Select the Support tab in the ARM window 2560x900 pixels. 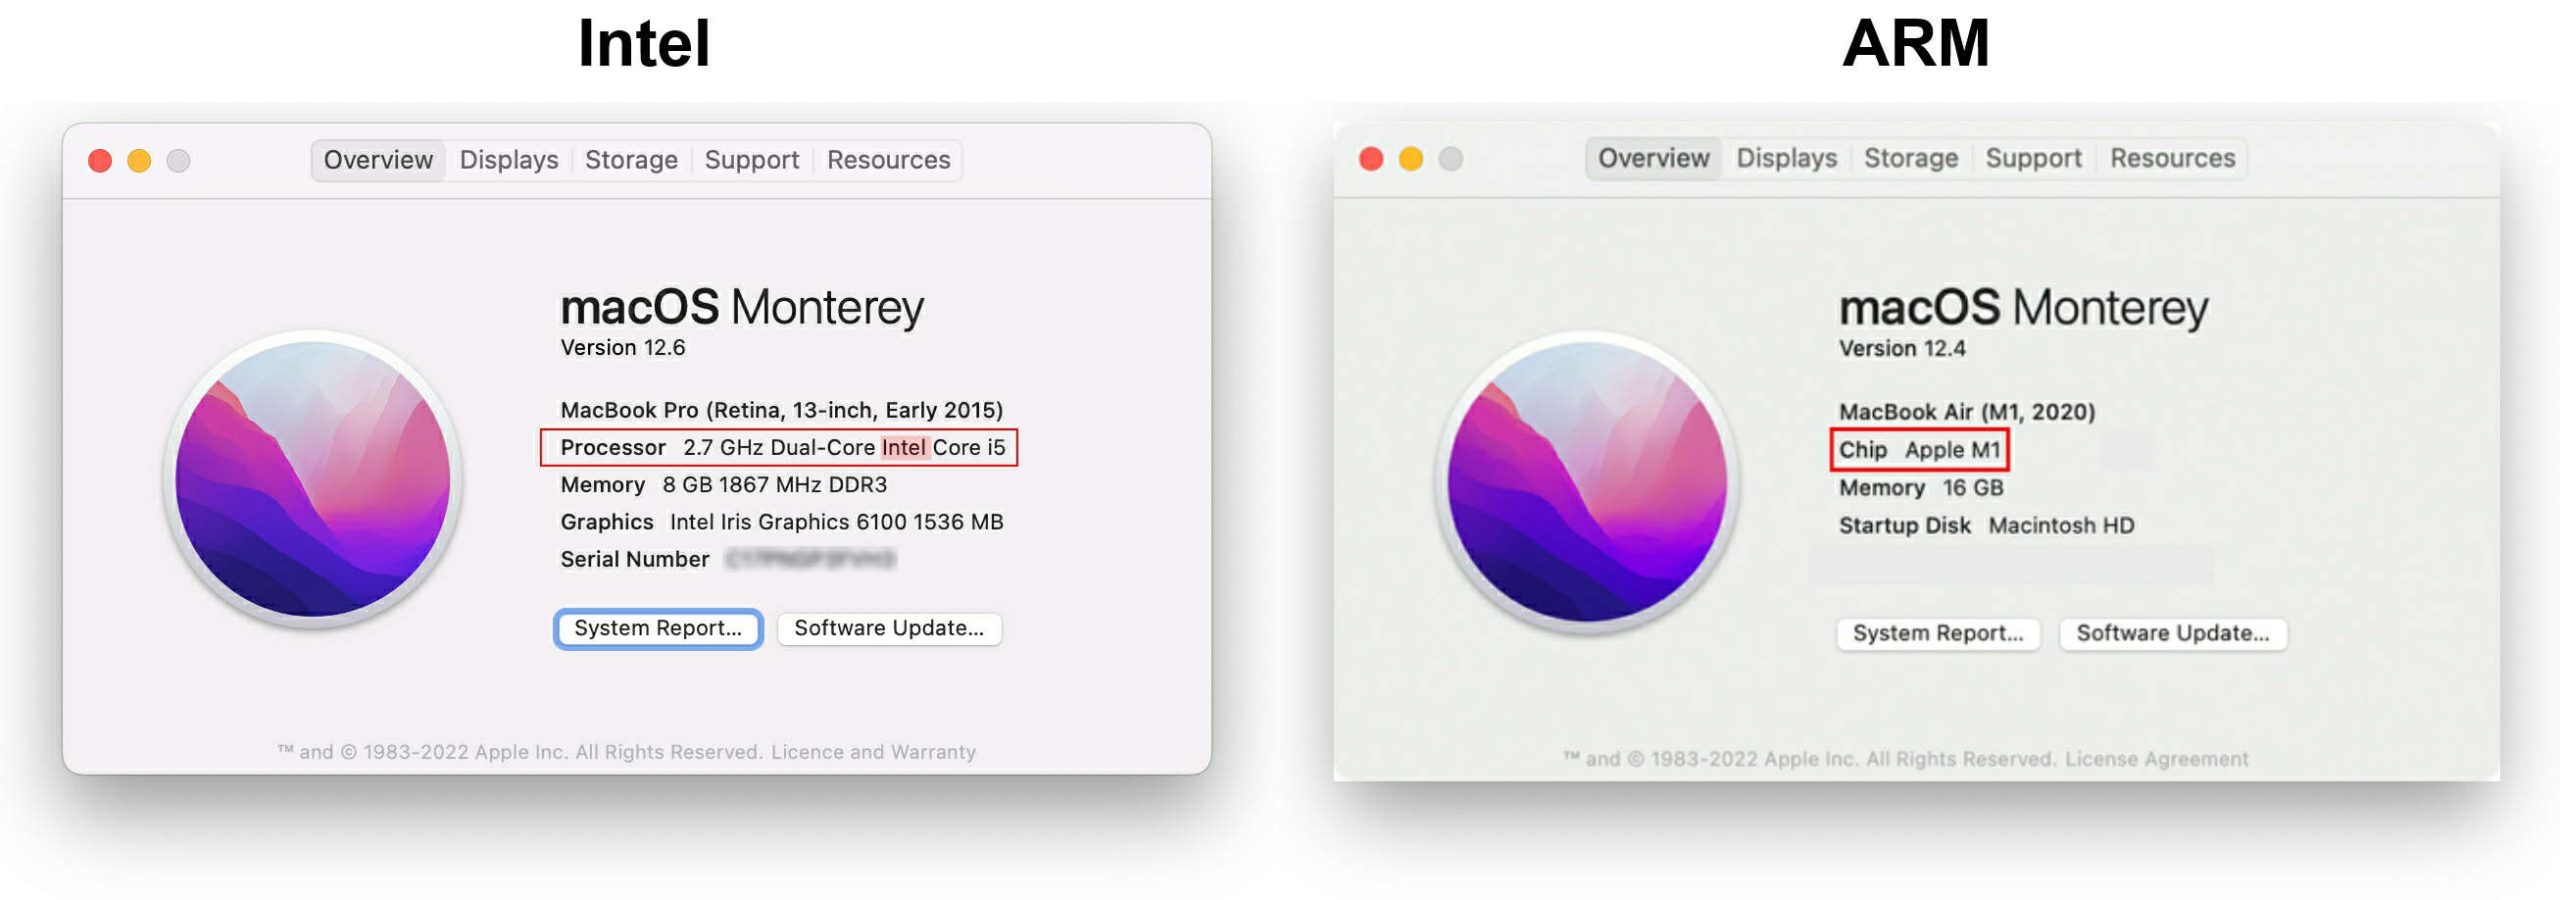pos(2033,158)
